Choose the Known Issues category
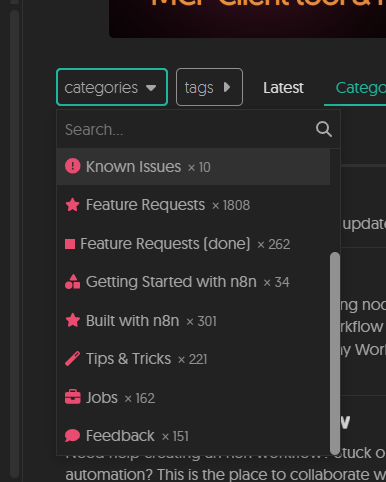Viewport: 386px width, 482px height. (193, 166)
